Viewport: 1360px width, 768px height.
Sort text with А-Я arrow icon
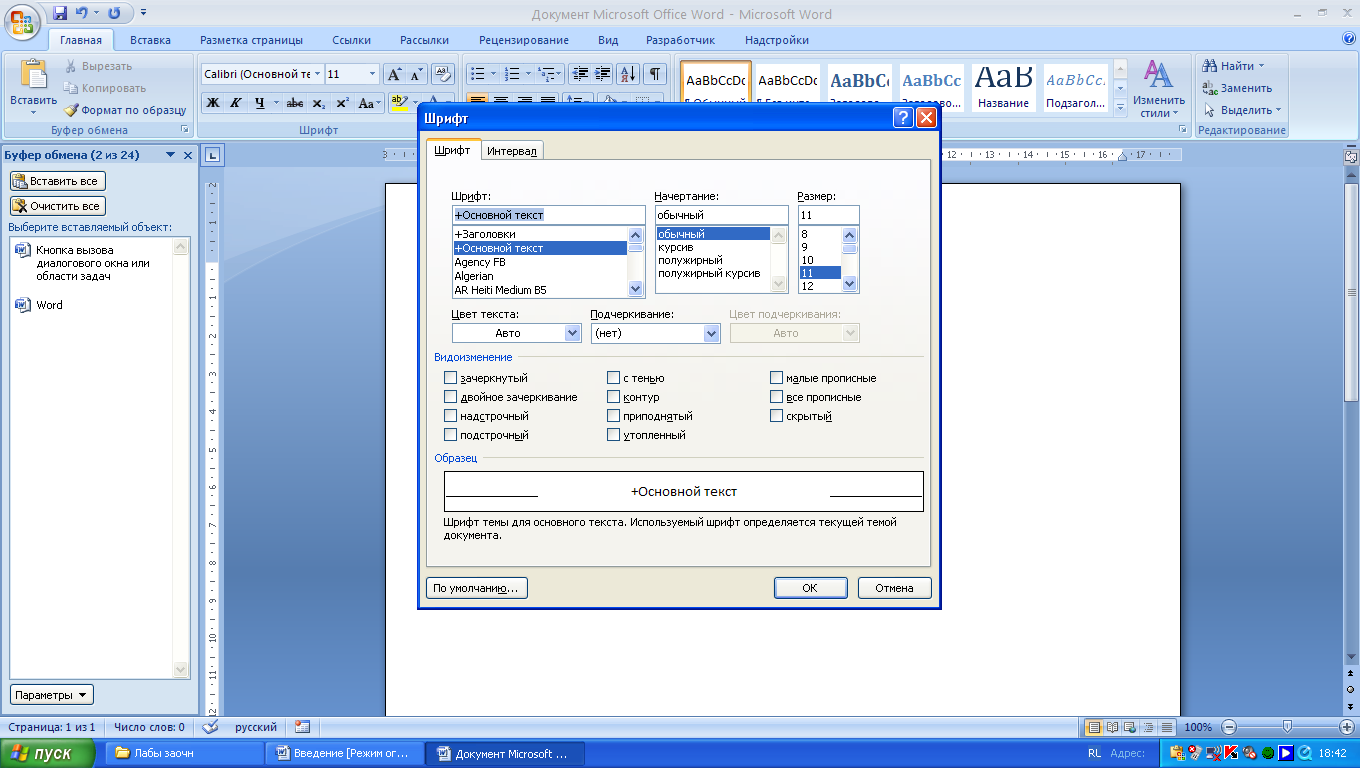pyautogui.click(x=628, y=74)
